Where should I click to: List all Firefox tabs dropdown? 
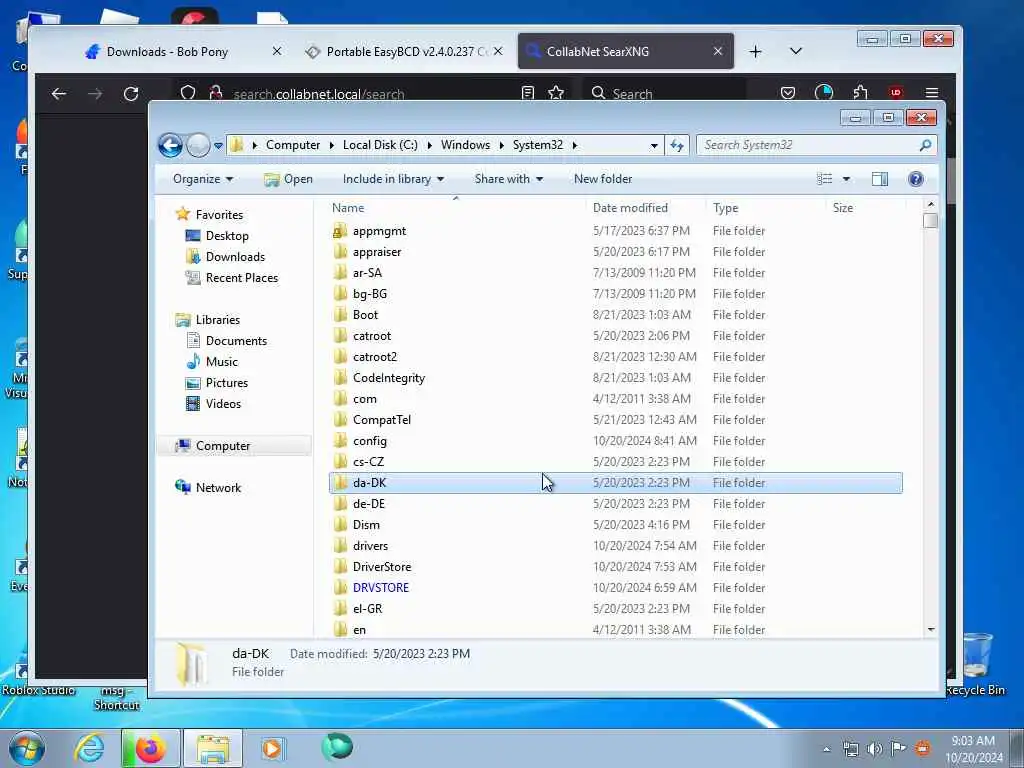795,51
